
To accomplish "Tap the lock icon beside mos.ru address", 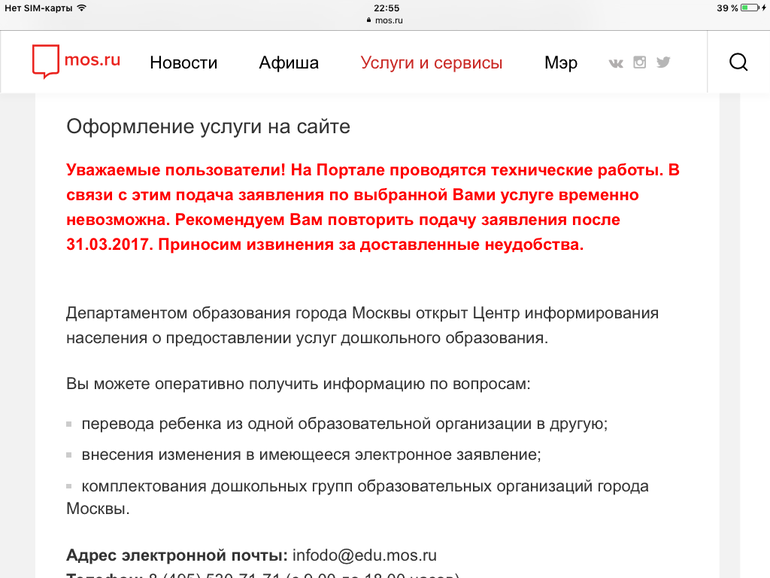I will [370, 19].
